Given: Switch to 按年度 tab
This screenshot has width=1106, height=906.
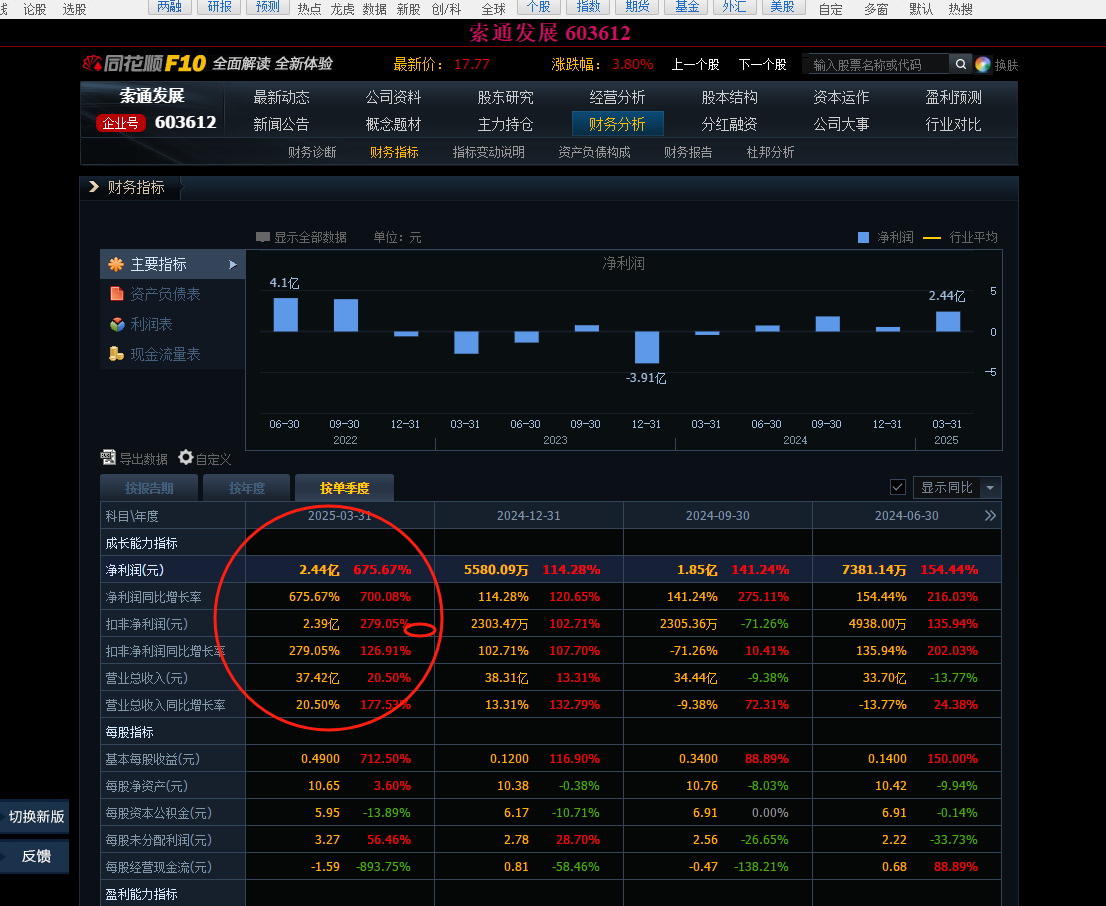Looking at the screenshot, I should click(247, 488).
